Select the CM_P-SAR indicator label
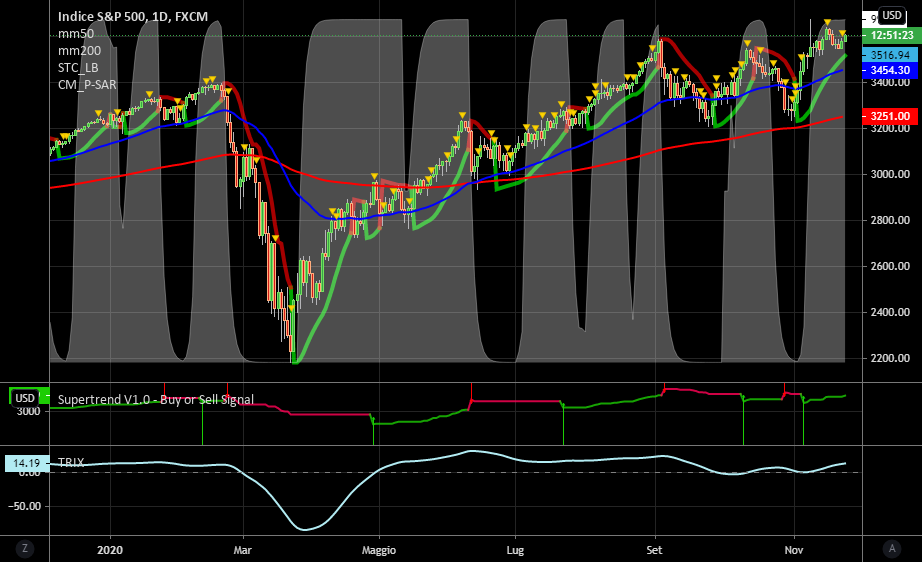Image resolution: width=922 pixels, height=562 pixels. pos(87,85)
